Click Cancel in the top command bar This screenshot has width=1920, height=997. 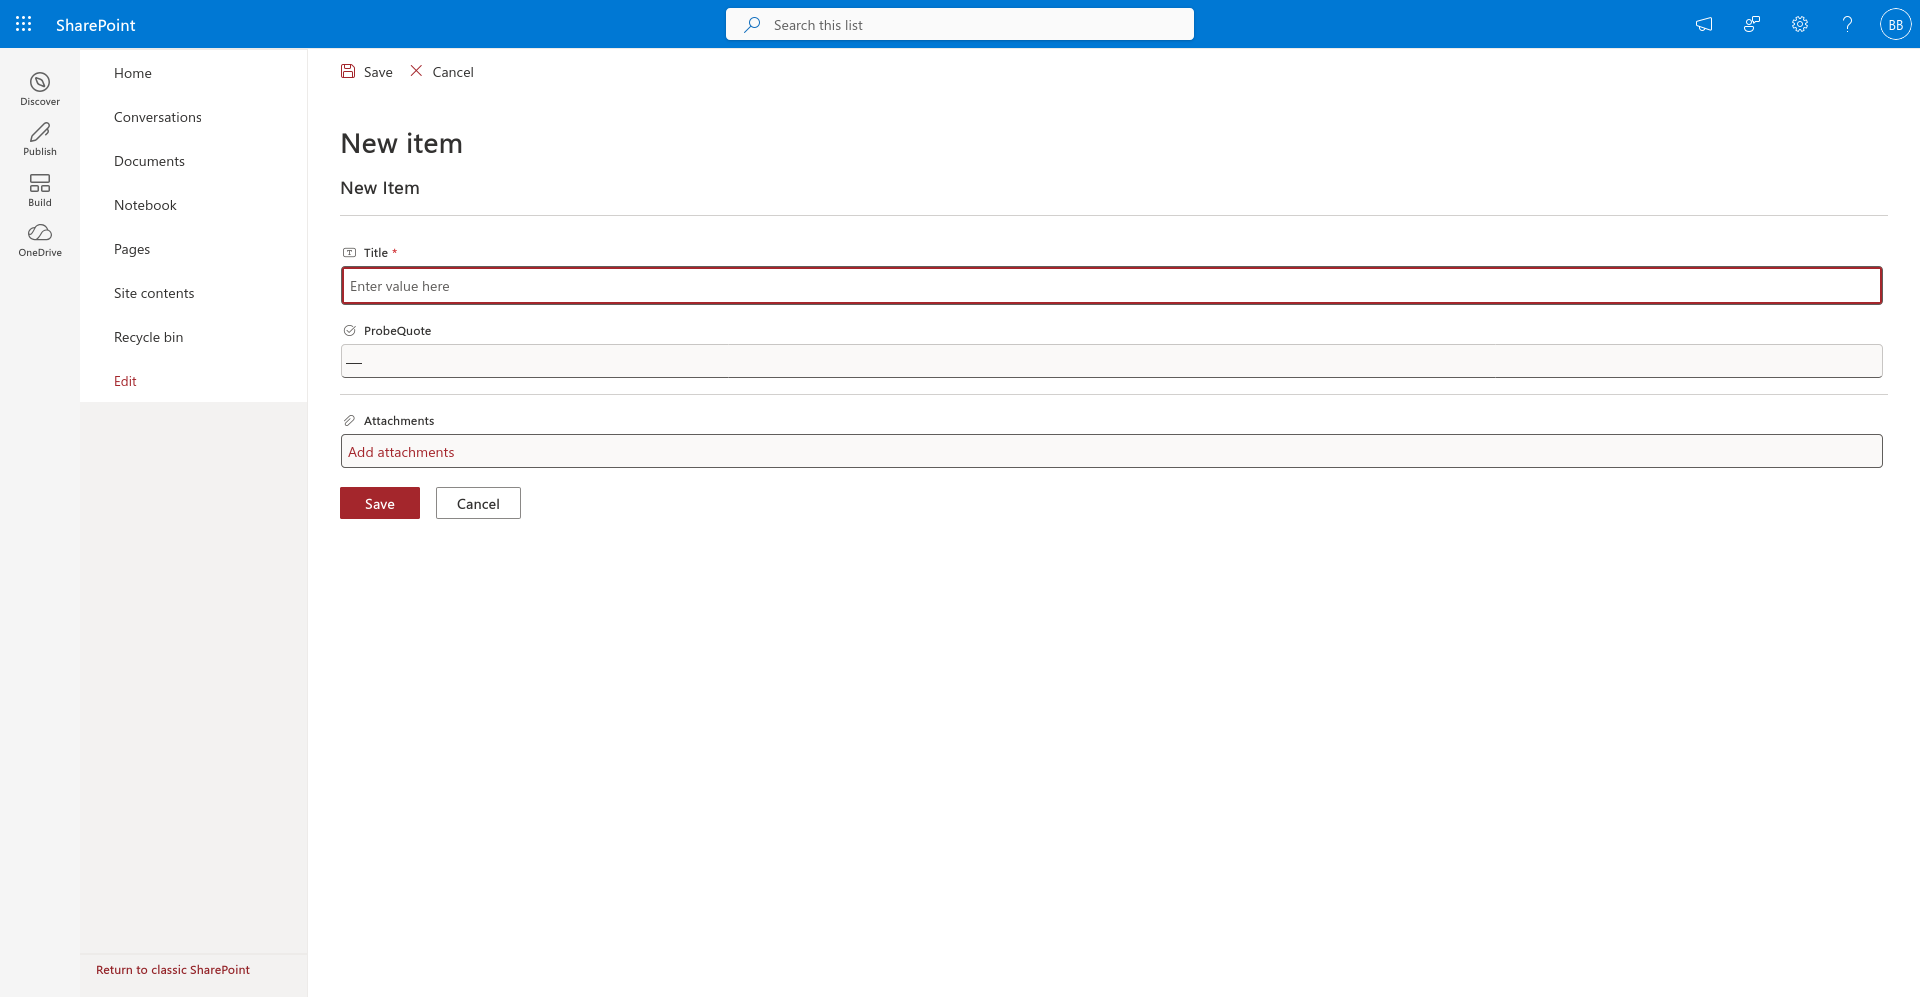[x=442, y=72]
